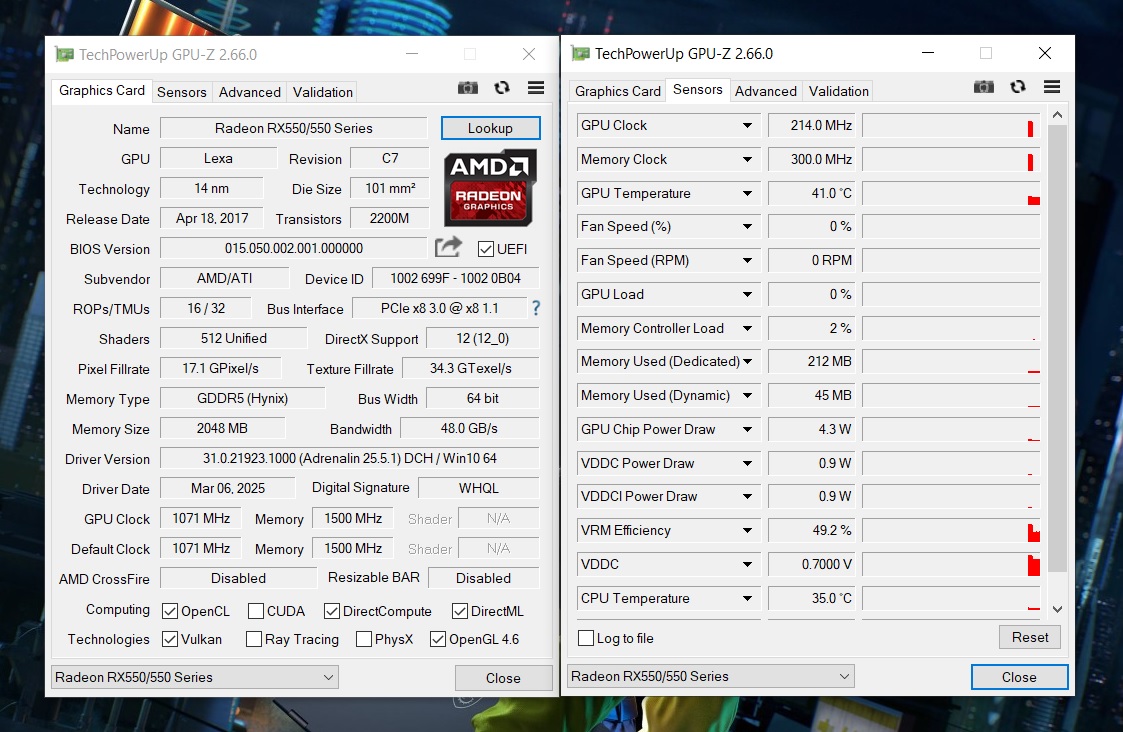Toggle DirectML checkbox
This screenshot has width=1123, height=732.
(460, 611)
